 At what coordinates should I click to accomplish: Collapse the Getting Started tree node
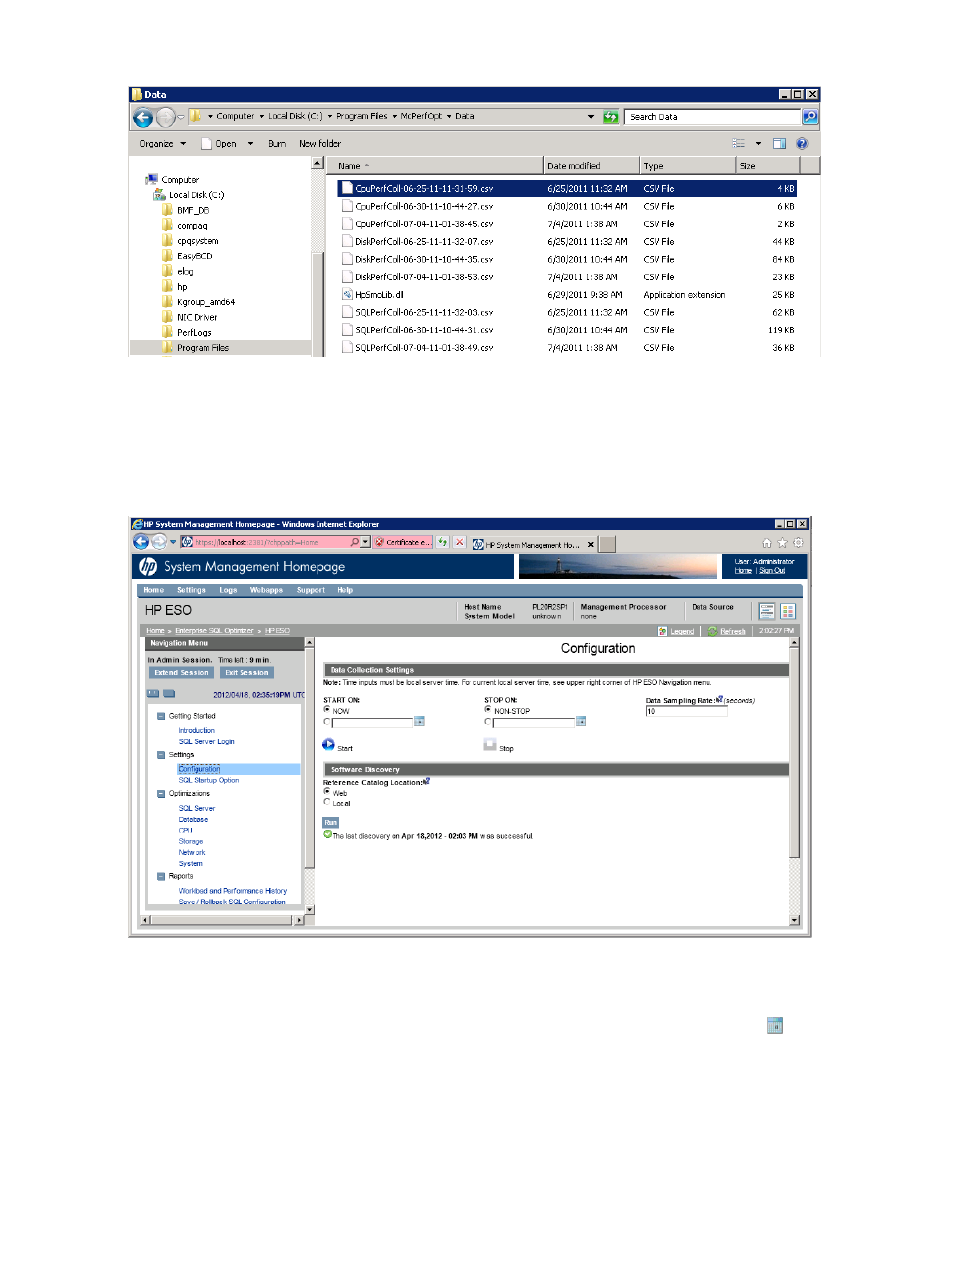click(161, 716)
